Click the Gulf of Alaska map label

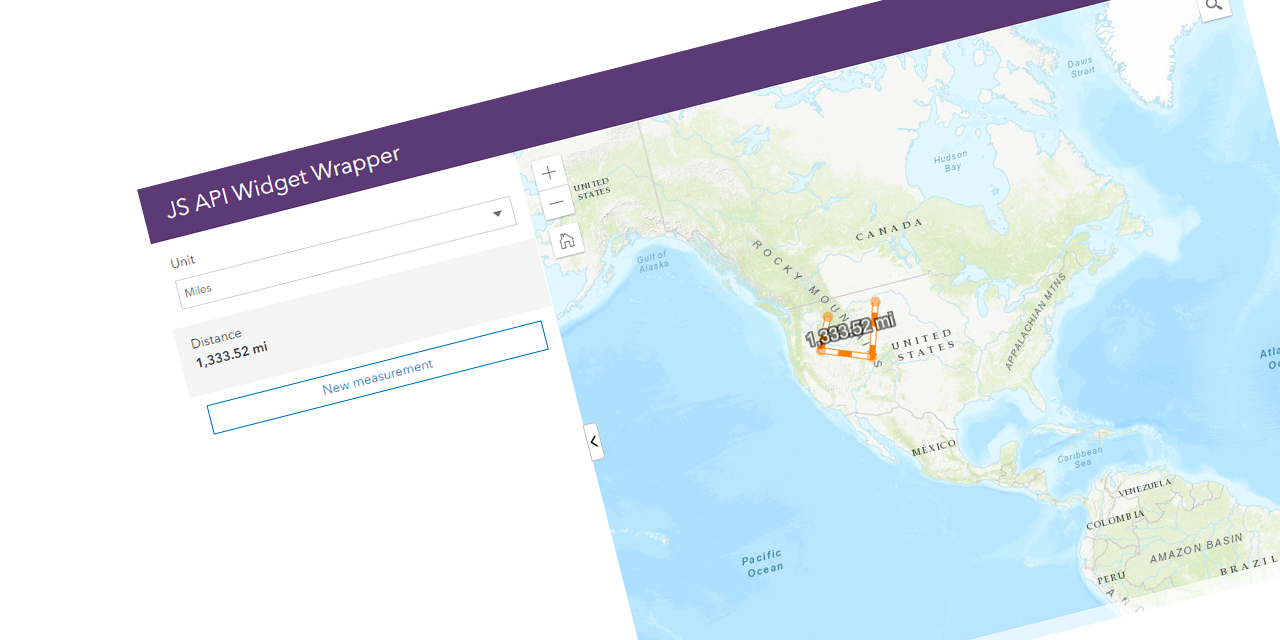(x=653, y=262)
